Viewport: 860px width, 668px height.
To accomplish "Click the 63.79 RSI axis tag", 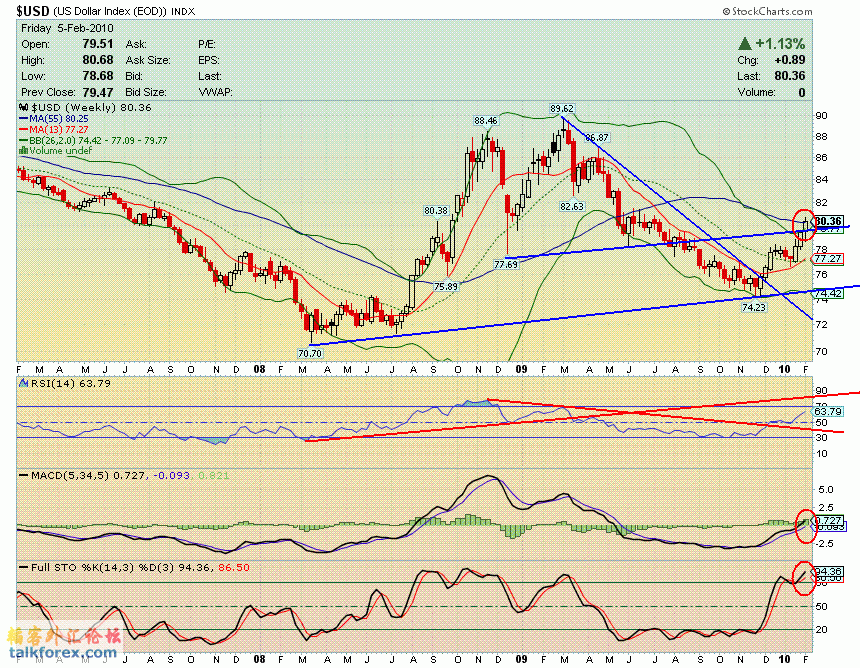I will pos(828,411).
